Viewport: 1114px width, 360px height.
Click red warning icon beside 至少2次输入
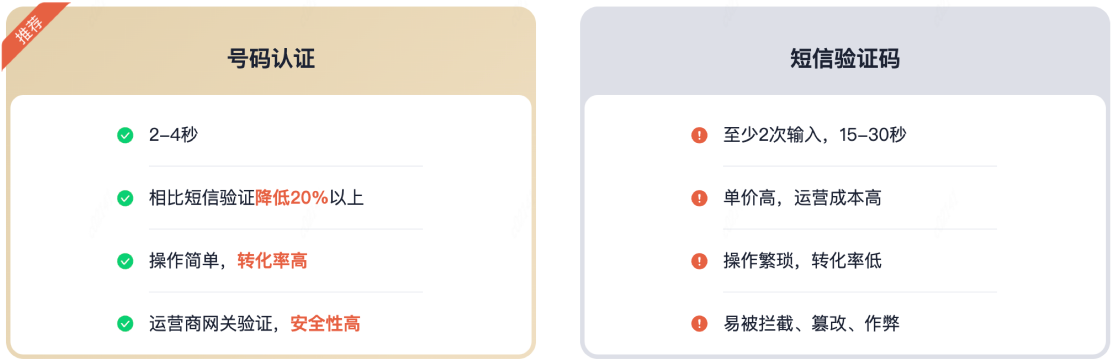(x=699, y=135)
